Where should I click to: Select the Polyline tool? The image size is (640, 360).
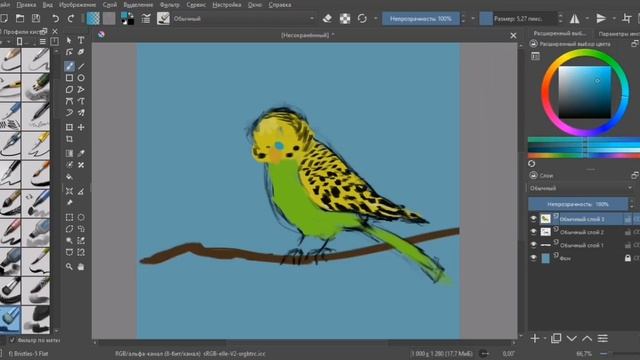pyautogui.click(x=81, y=89)
